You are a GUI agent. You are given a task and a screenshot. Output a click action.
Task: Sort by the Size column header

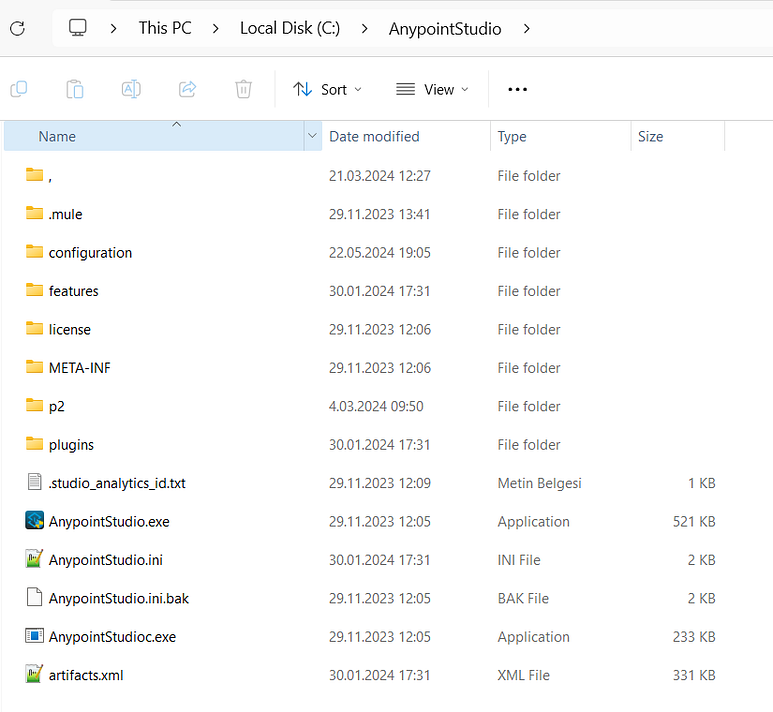coord(678,136)
